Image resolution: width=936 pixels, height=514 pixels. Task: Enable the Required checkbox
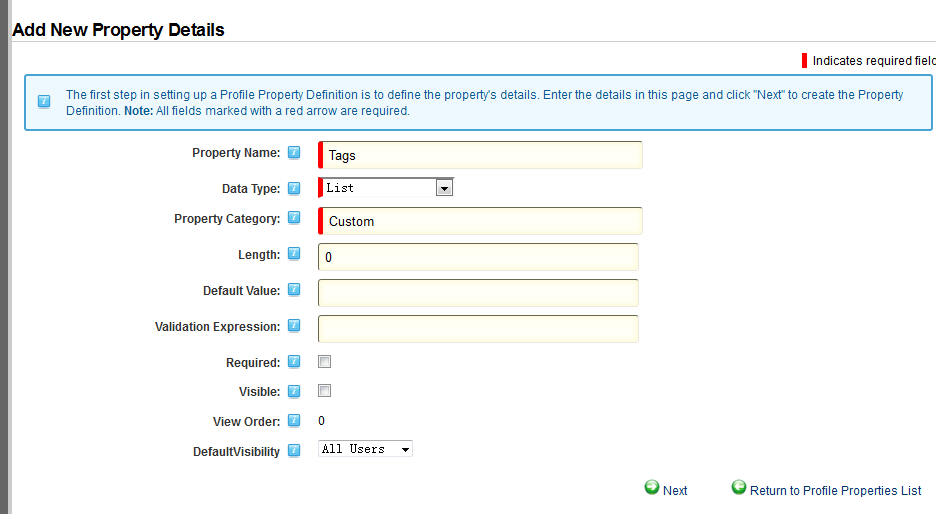(325, 362)
